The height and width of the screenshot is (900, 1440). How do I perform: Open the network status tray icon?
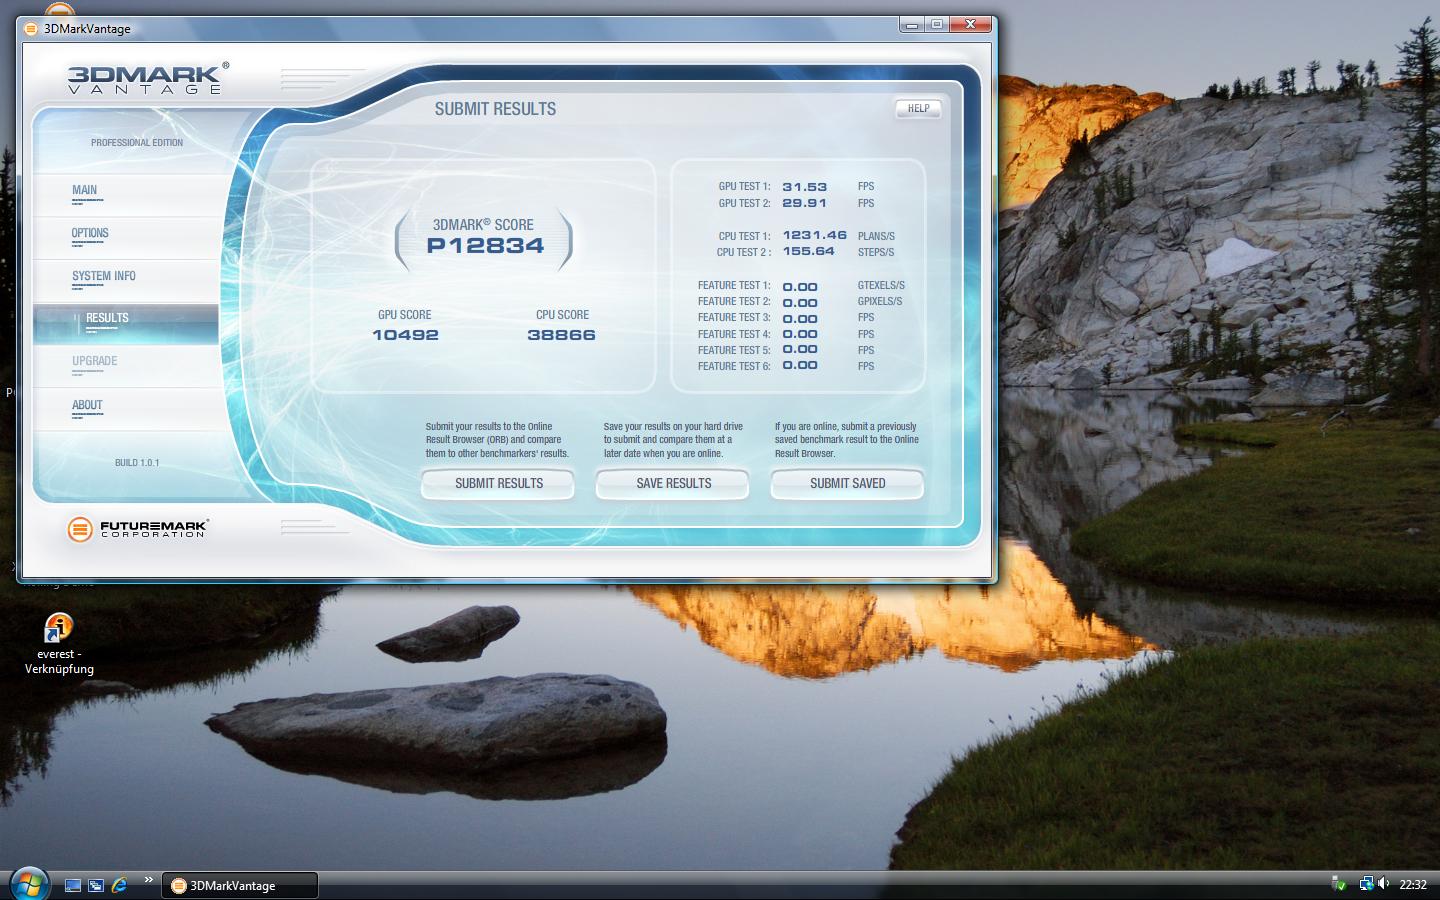point(1366,884)
